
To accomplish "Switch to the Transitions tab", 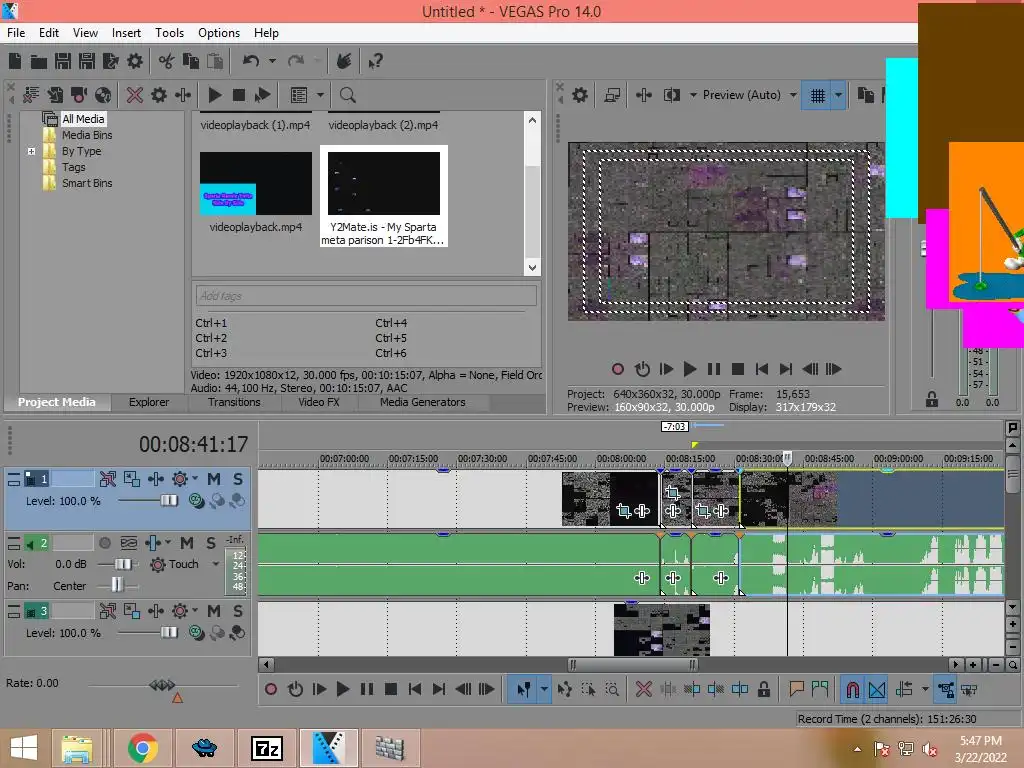I will 234,402.
